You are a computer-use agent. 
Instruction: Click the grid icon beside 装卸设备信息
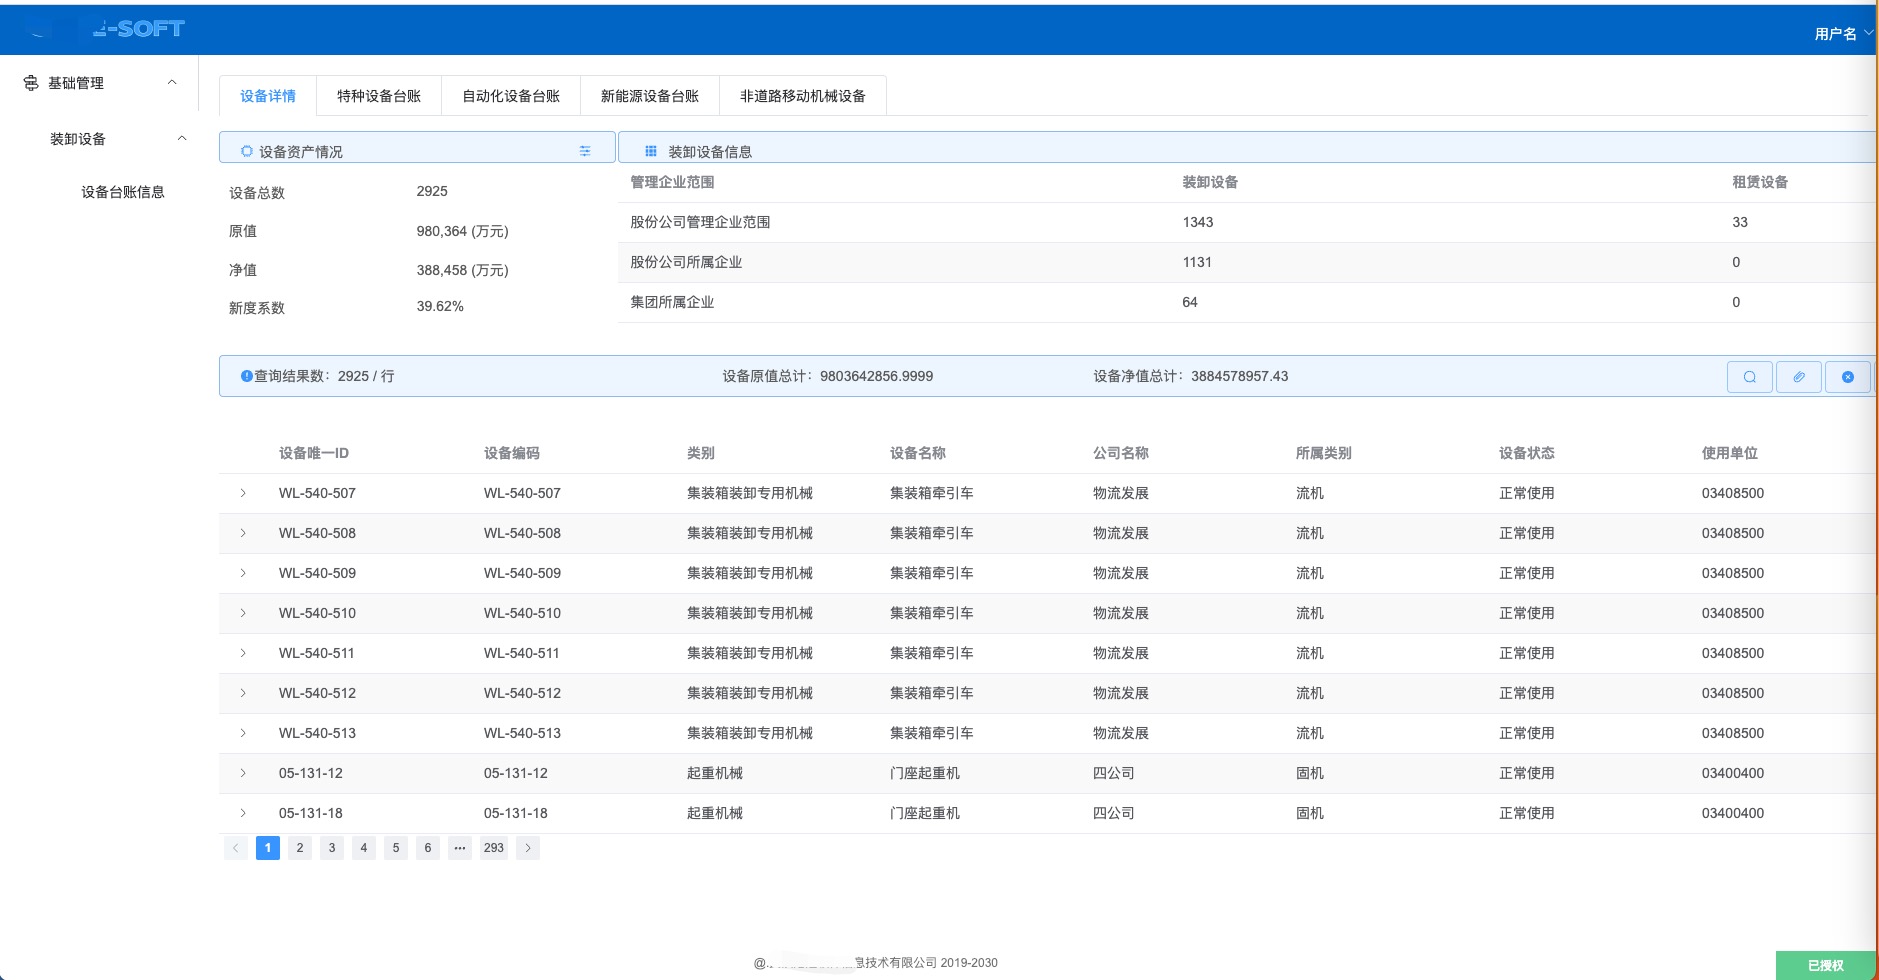[650, 151]
